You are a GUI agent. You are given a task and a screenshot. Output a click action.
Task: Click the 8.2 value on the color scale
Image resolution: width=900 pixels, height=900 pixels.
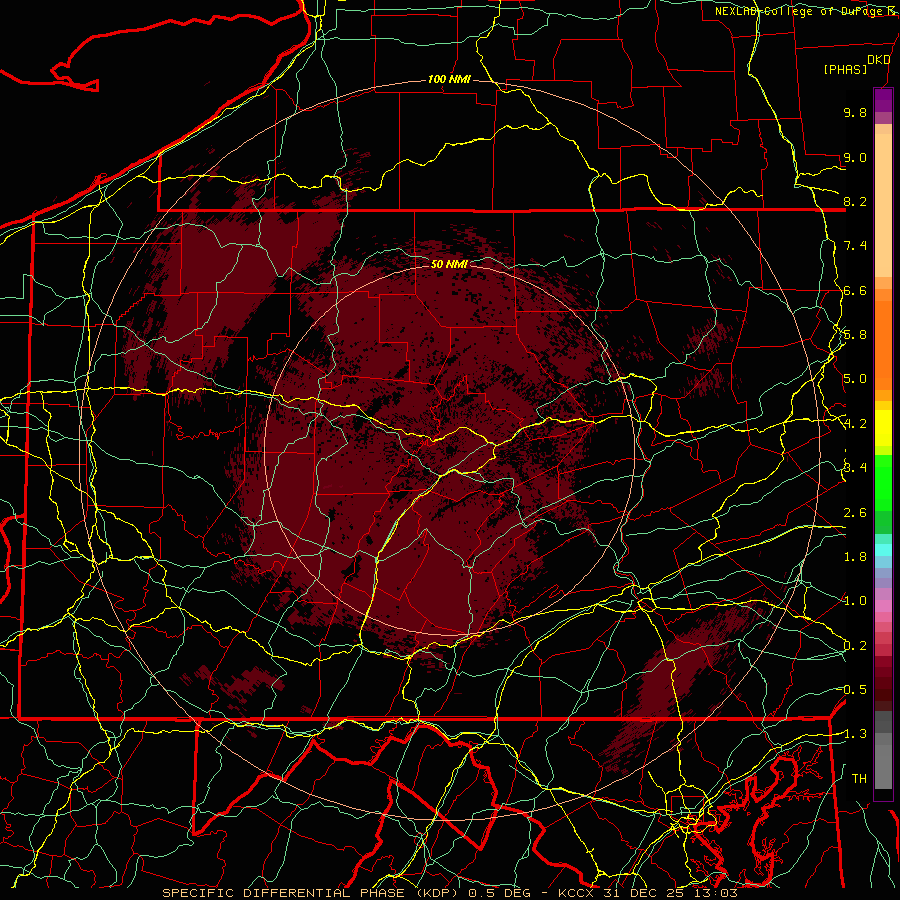pos(855,201)
